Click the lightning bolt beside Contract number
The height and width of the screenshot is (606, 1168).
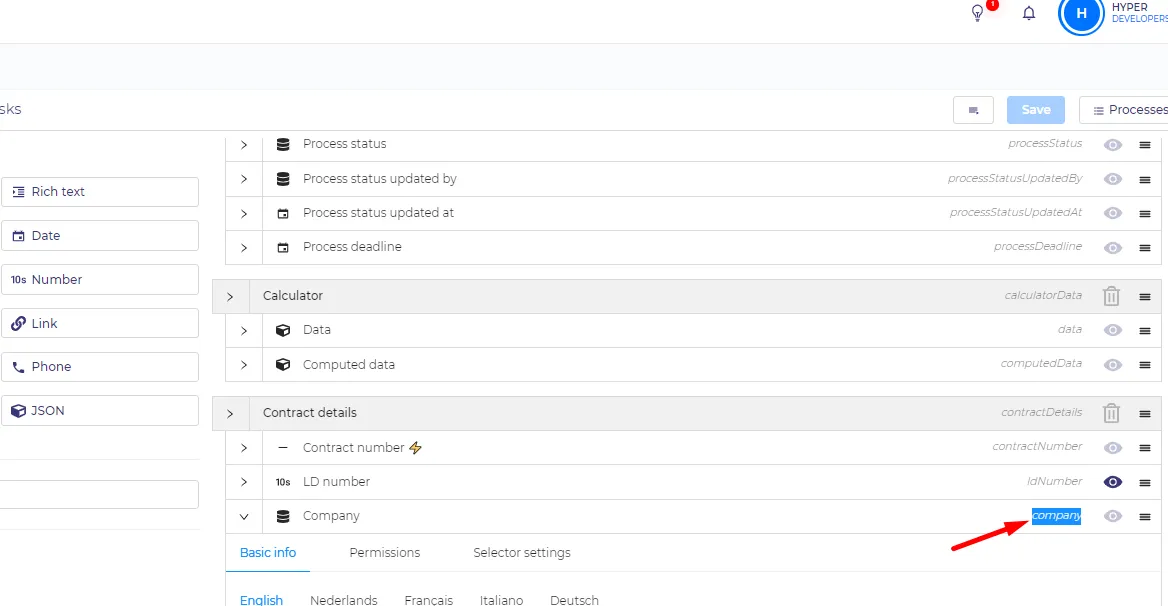(x=416, y=447)
